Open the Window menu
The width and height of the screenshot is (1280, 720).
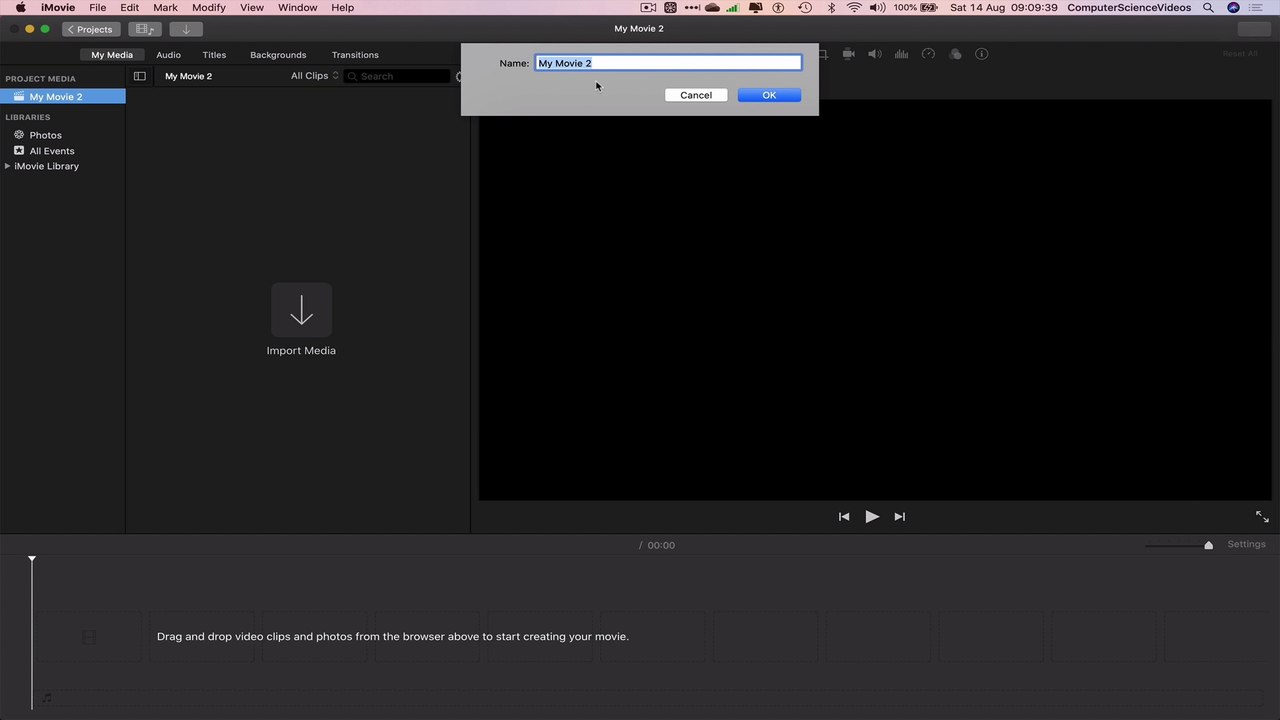(298, 8)
